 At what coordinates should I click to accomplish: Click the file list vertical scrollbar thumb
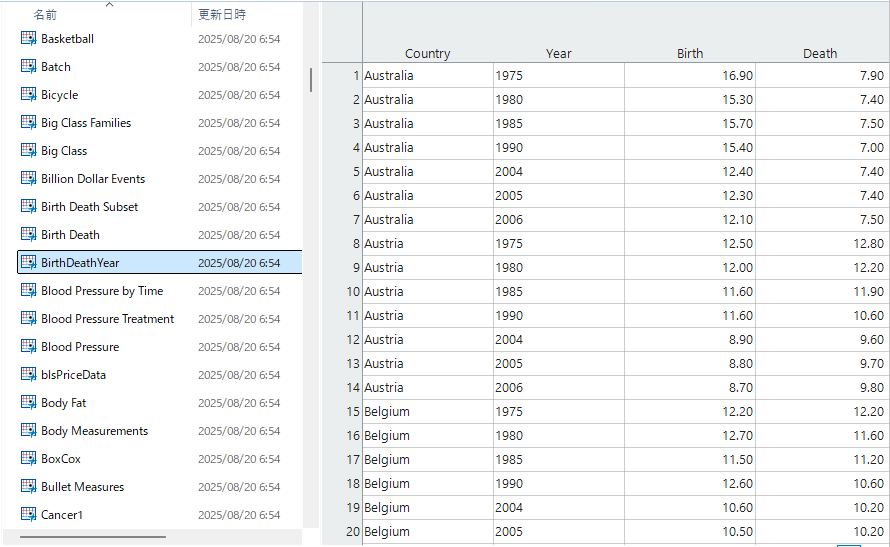[x=310, y=80]
